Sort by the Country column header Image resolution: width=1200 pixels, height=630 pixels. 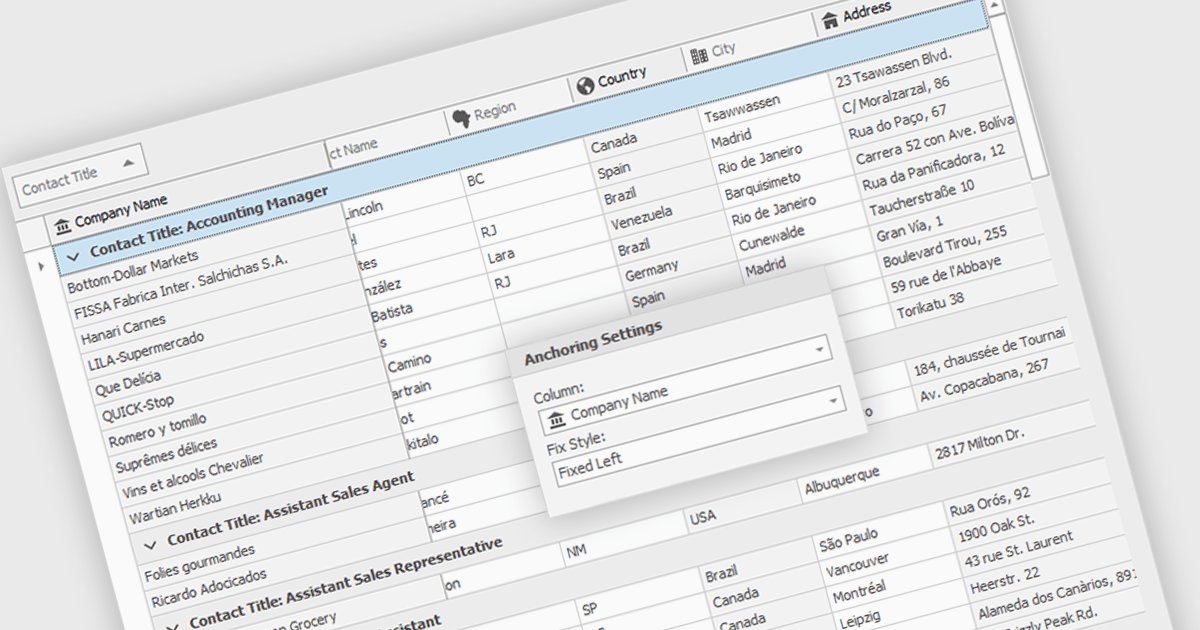click(622, 78)
